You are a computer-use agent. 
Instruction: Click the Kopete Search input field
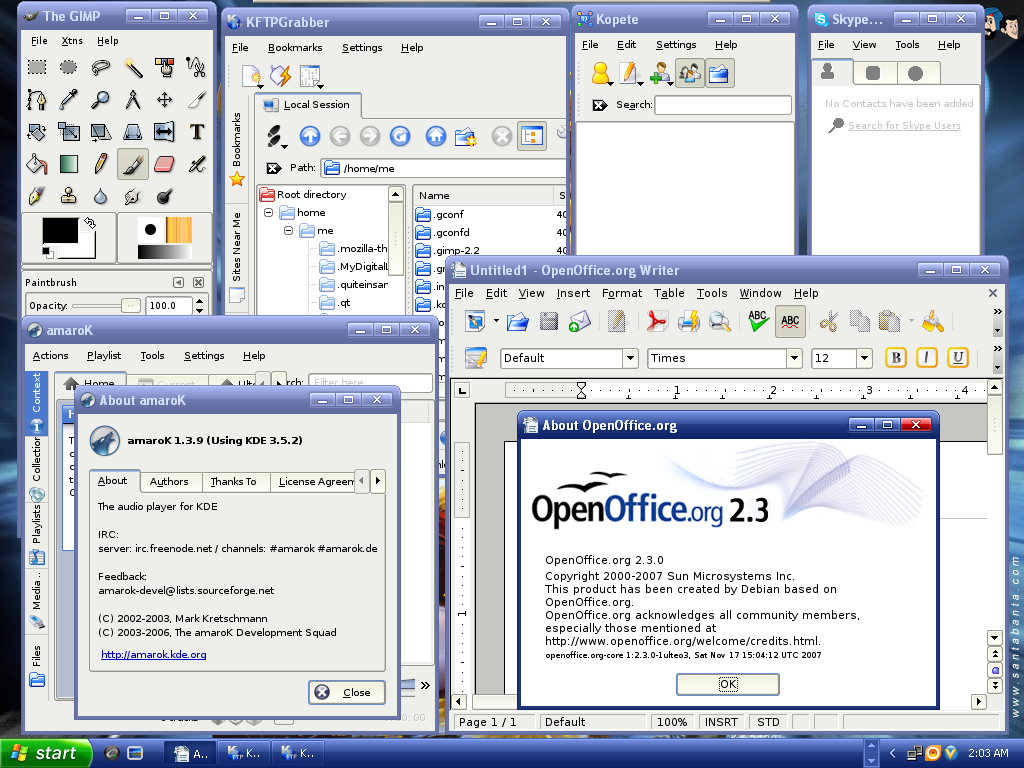coord(722,105)
